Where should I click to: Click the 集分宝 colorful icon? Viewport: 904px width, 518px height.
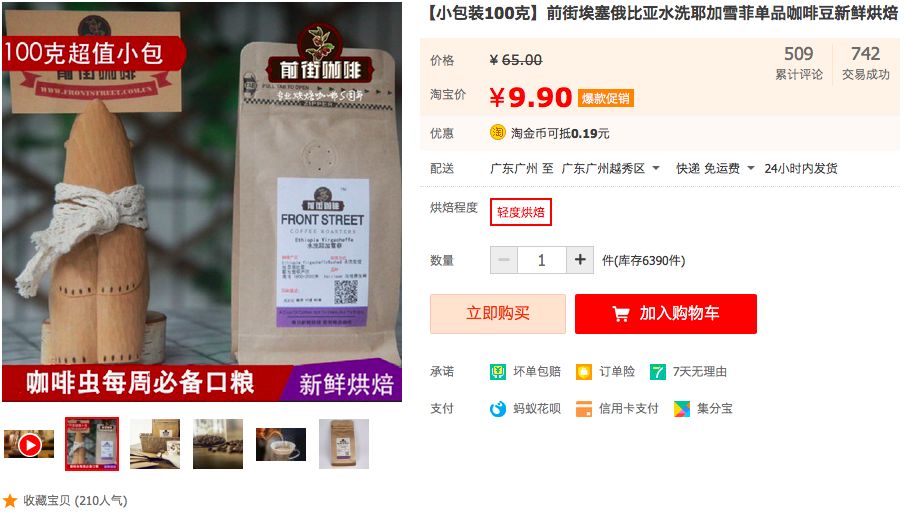pyautogui.click(x=682, y=409)
